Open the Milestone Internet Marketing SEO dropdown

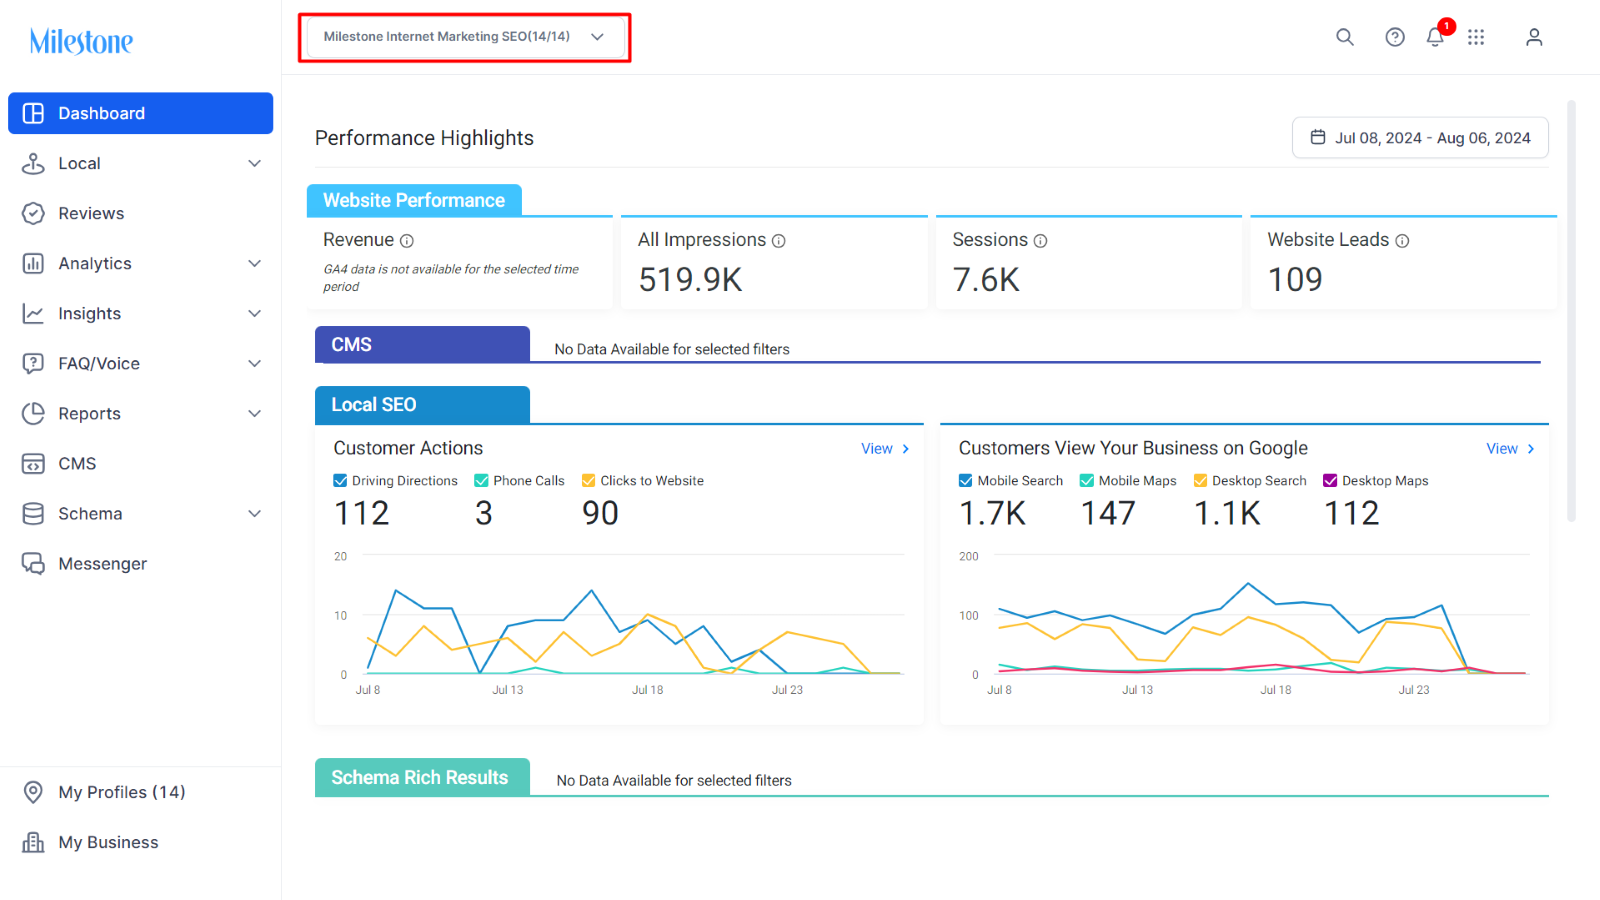(464, 37)
